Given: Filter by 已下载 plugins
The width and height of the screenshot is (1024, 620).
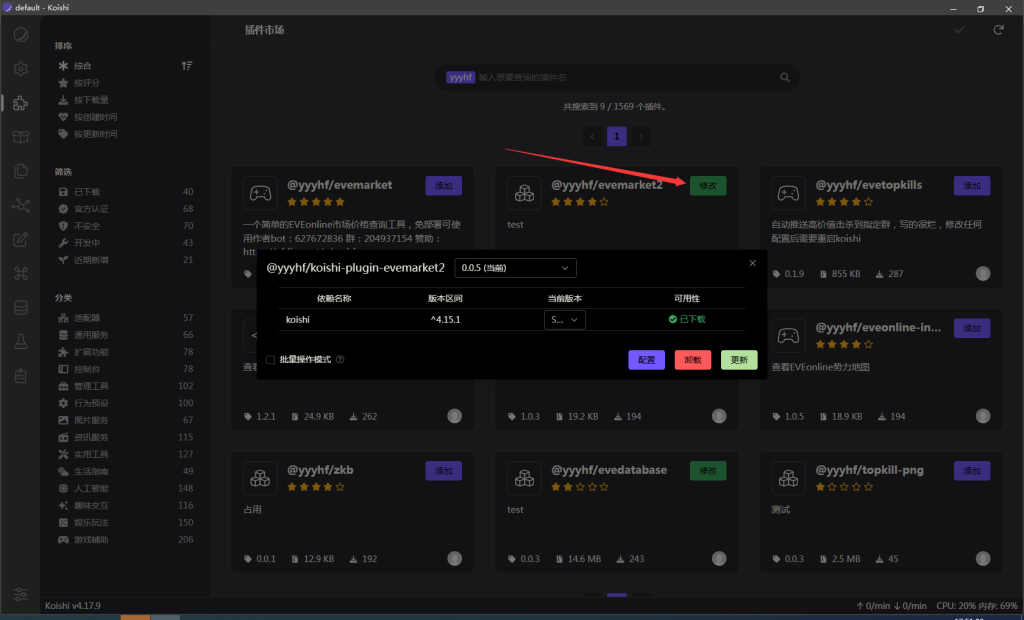Looking at the screenshot, I should point(87,192).
